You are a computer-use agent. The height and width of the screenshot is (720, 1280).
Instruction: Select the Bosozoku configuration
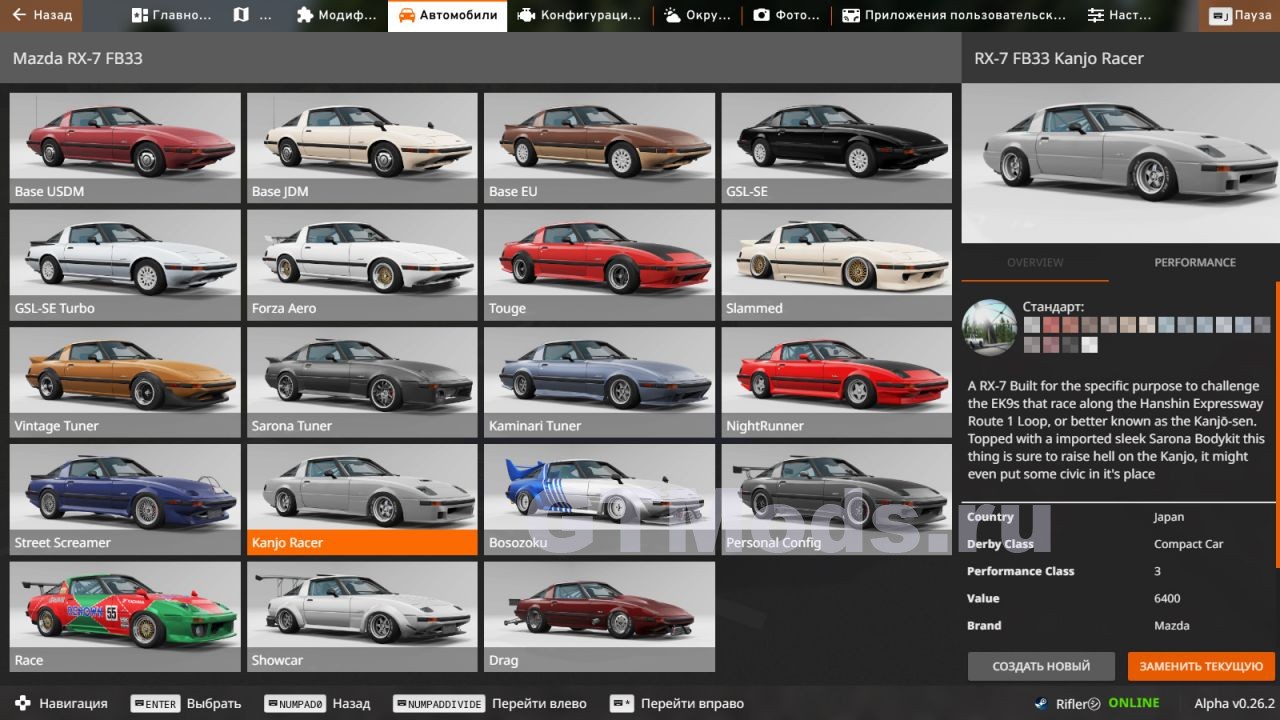coord(599,500)
